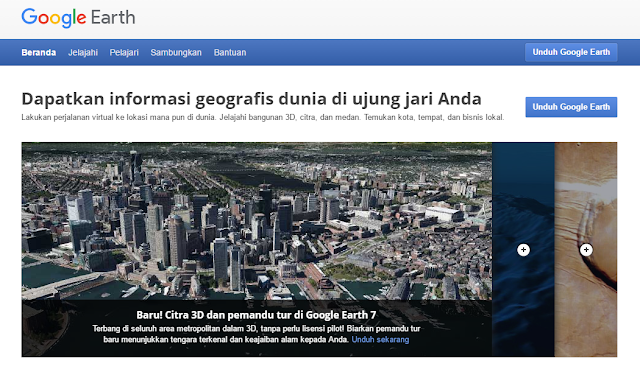Click the 'Dapatkan informasi geografis' headline
The image size is (640, 372).
tap(251, 99)
